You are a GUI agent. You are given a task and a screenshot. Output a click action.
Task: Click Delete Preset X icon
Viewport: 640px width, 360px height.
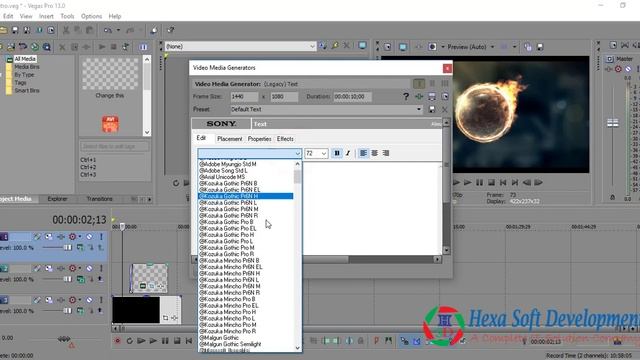[444, 109]
